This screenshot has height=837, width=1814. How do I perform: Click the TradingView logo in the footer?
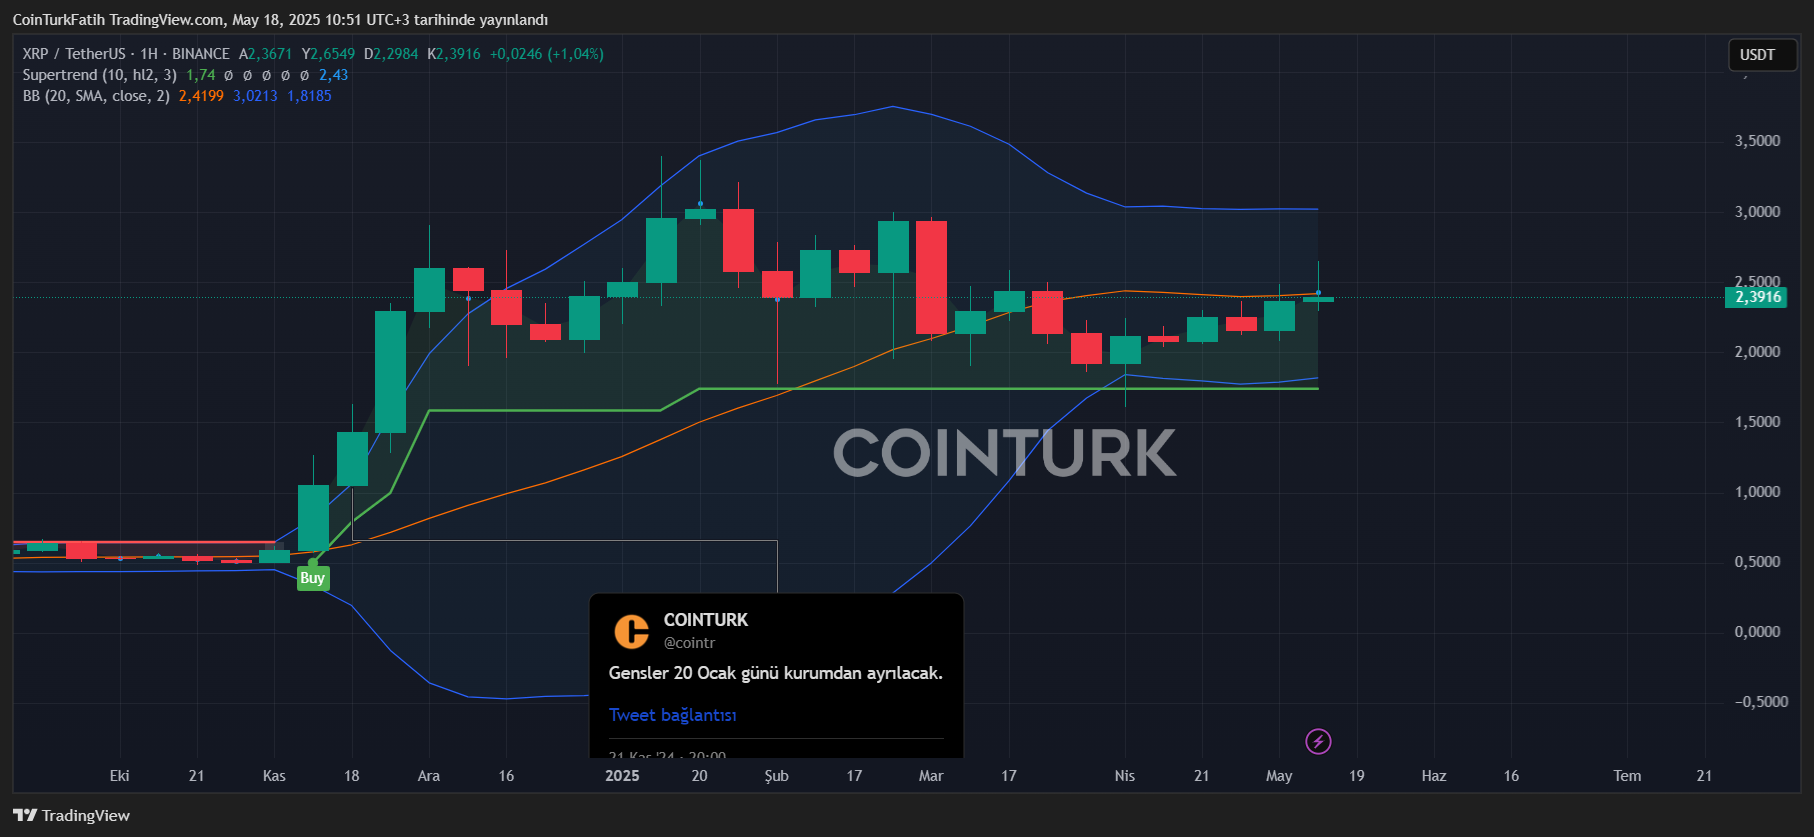(x=72, y=815)
